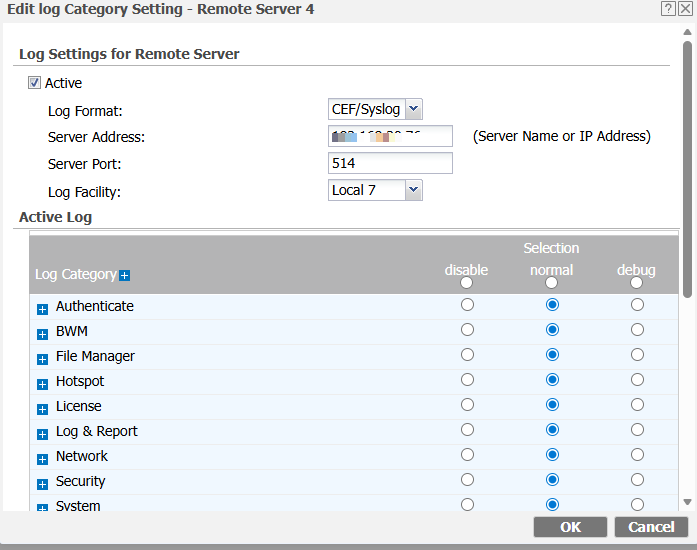
Task: Click the vertical scrollbar down arrow
Action: click(687, 502)
